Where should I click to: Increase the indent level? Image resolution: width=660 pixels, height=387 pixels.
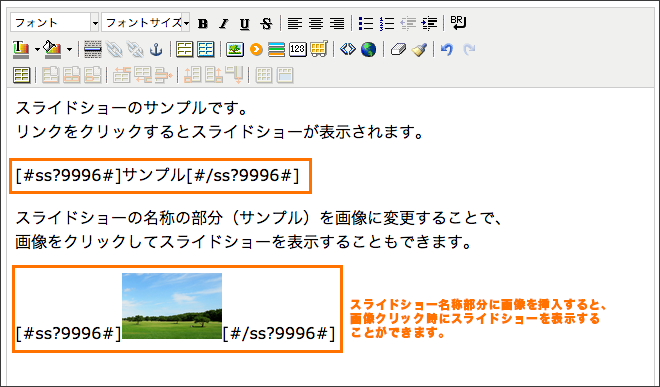(429, 24)
